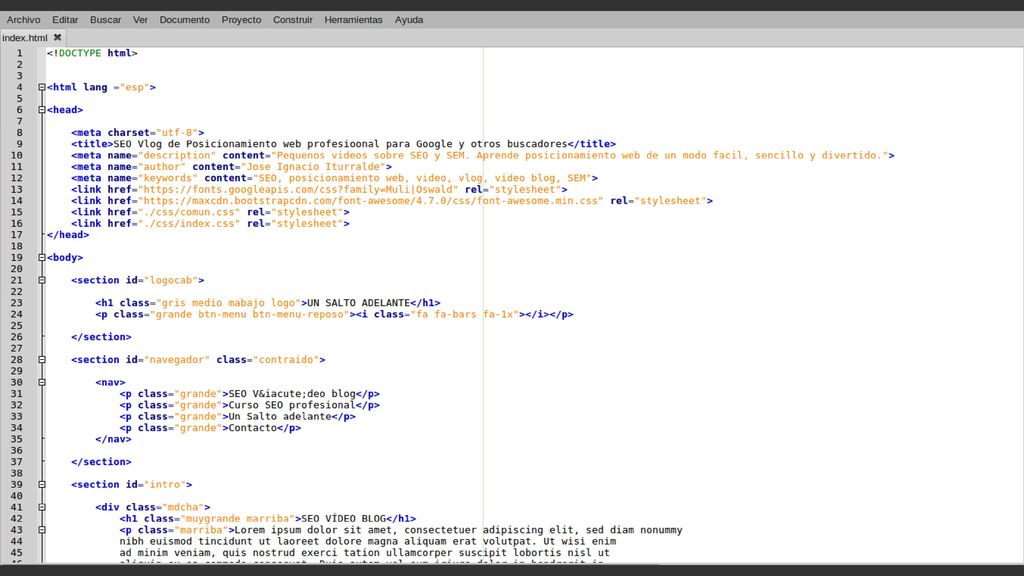
Task: Collapse the paragraph fold on line 43
Action: (42, 530)
